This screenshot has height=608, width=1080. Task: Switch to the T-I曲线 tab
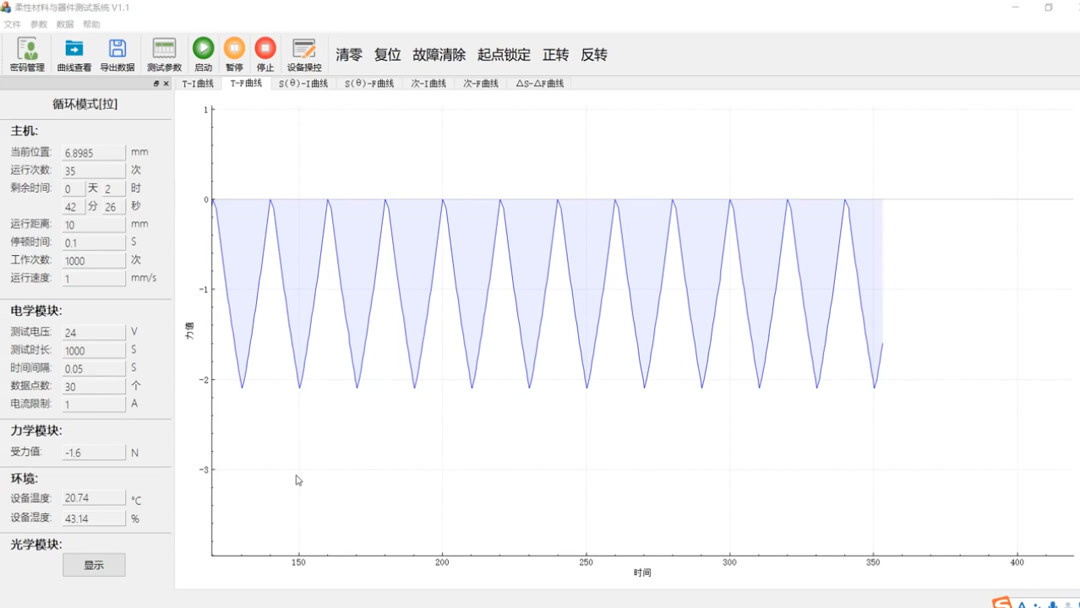point(196,84)
